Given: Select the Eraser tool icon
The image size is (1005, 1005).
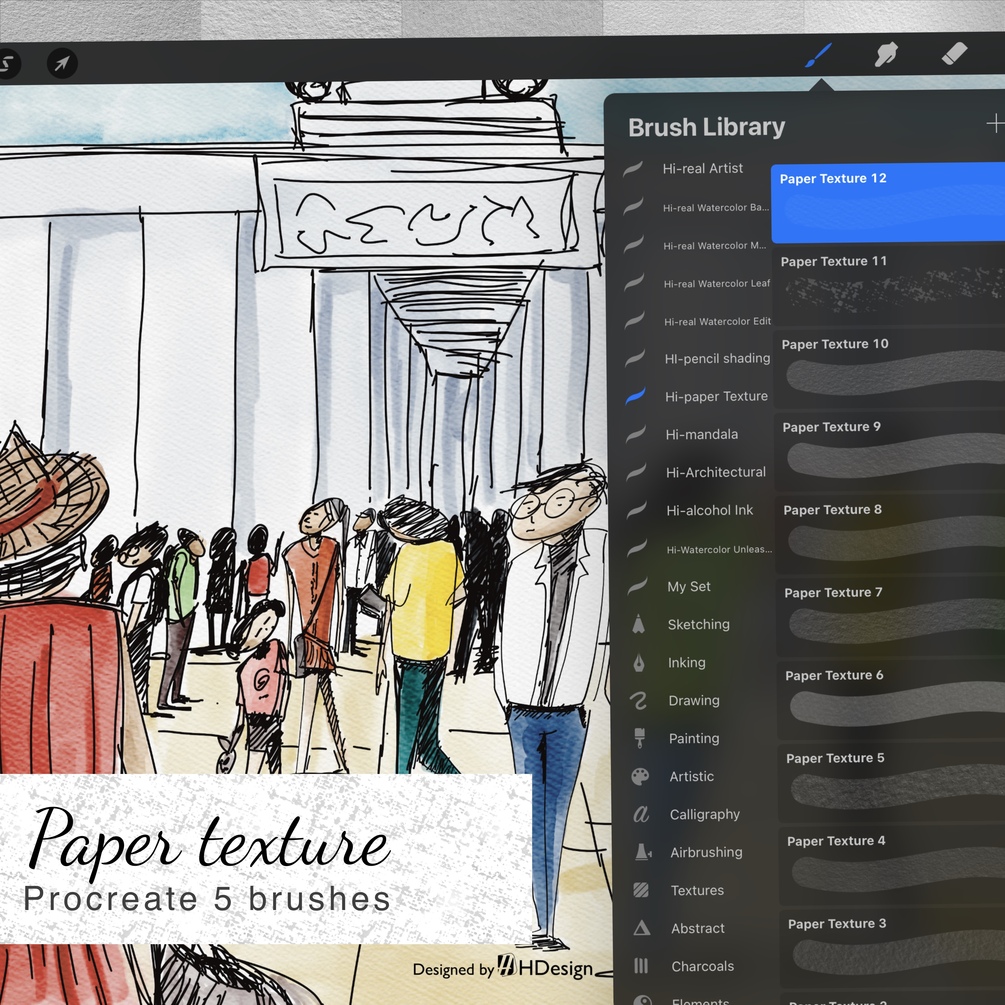Looking at the screenshot, I should point(954,54).
